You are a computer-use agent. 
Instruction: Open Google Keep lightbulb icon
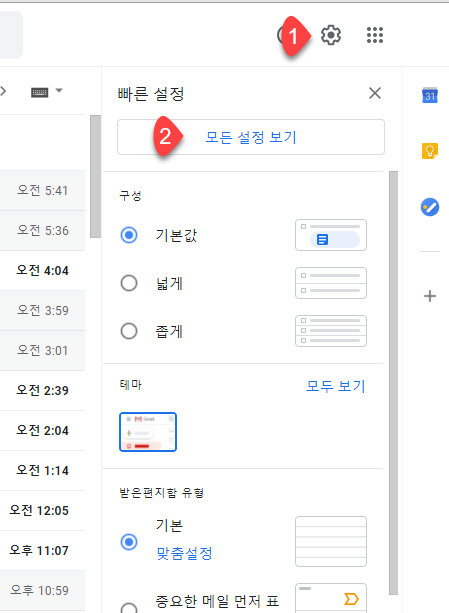coord(430,151)
